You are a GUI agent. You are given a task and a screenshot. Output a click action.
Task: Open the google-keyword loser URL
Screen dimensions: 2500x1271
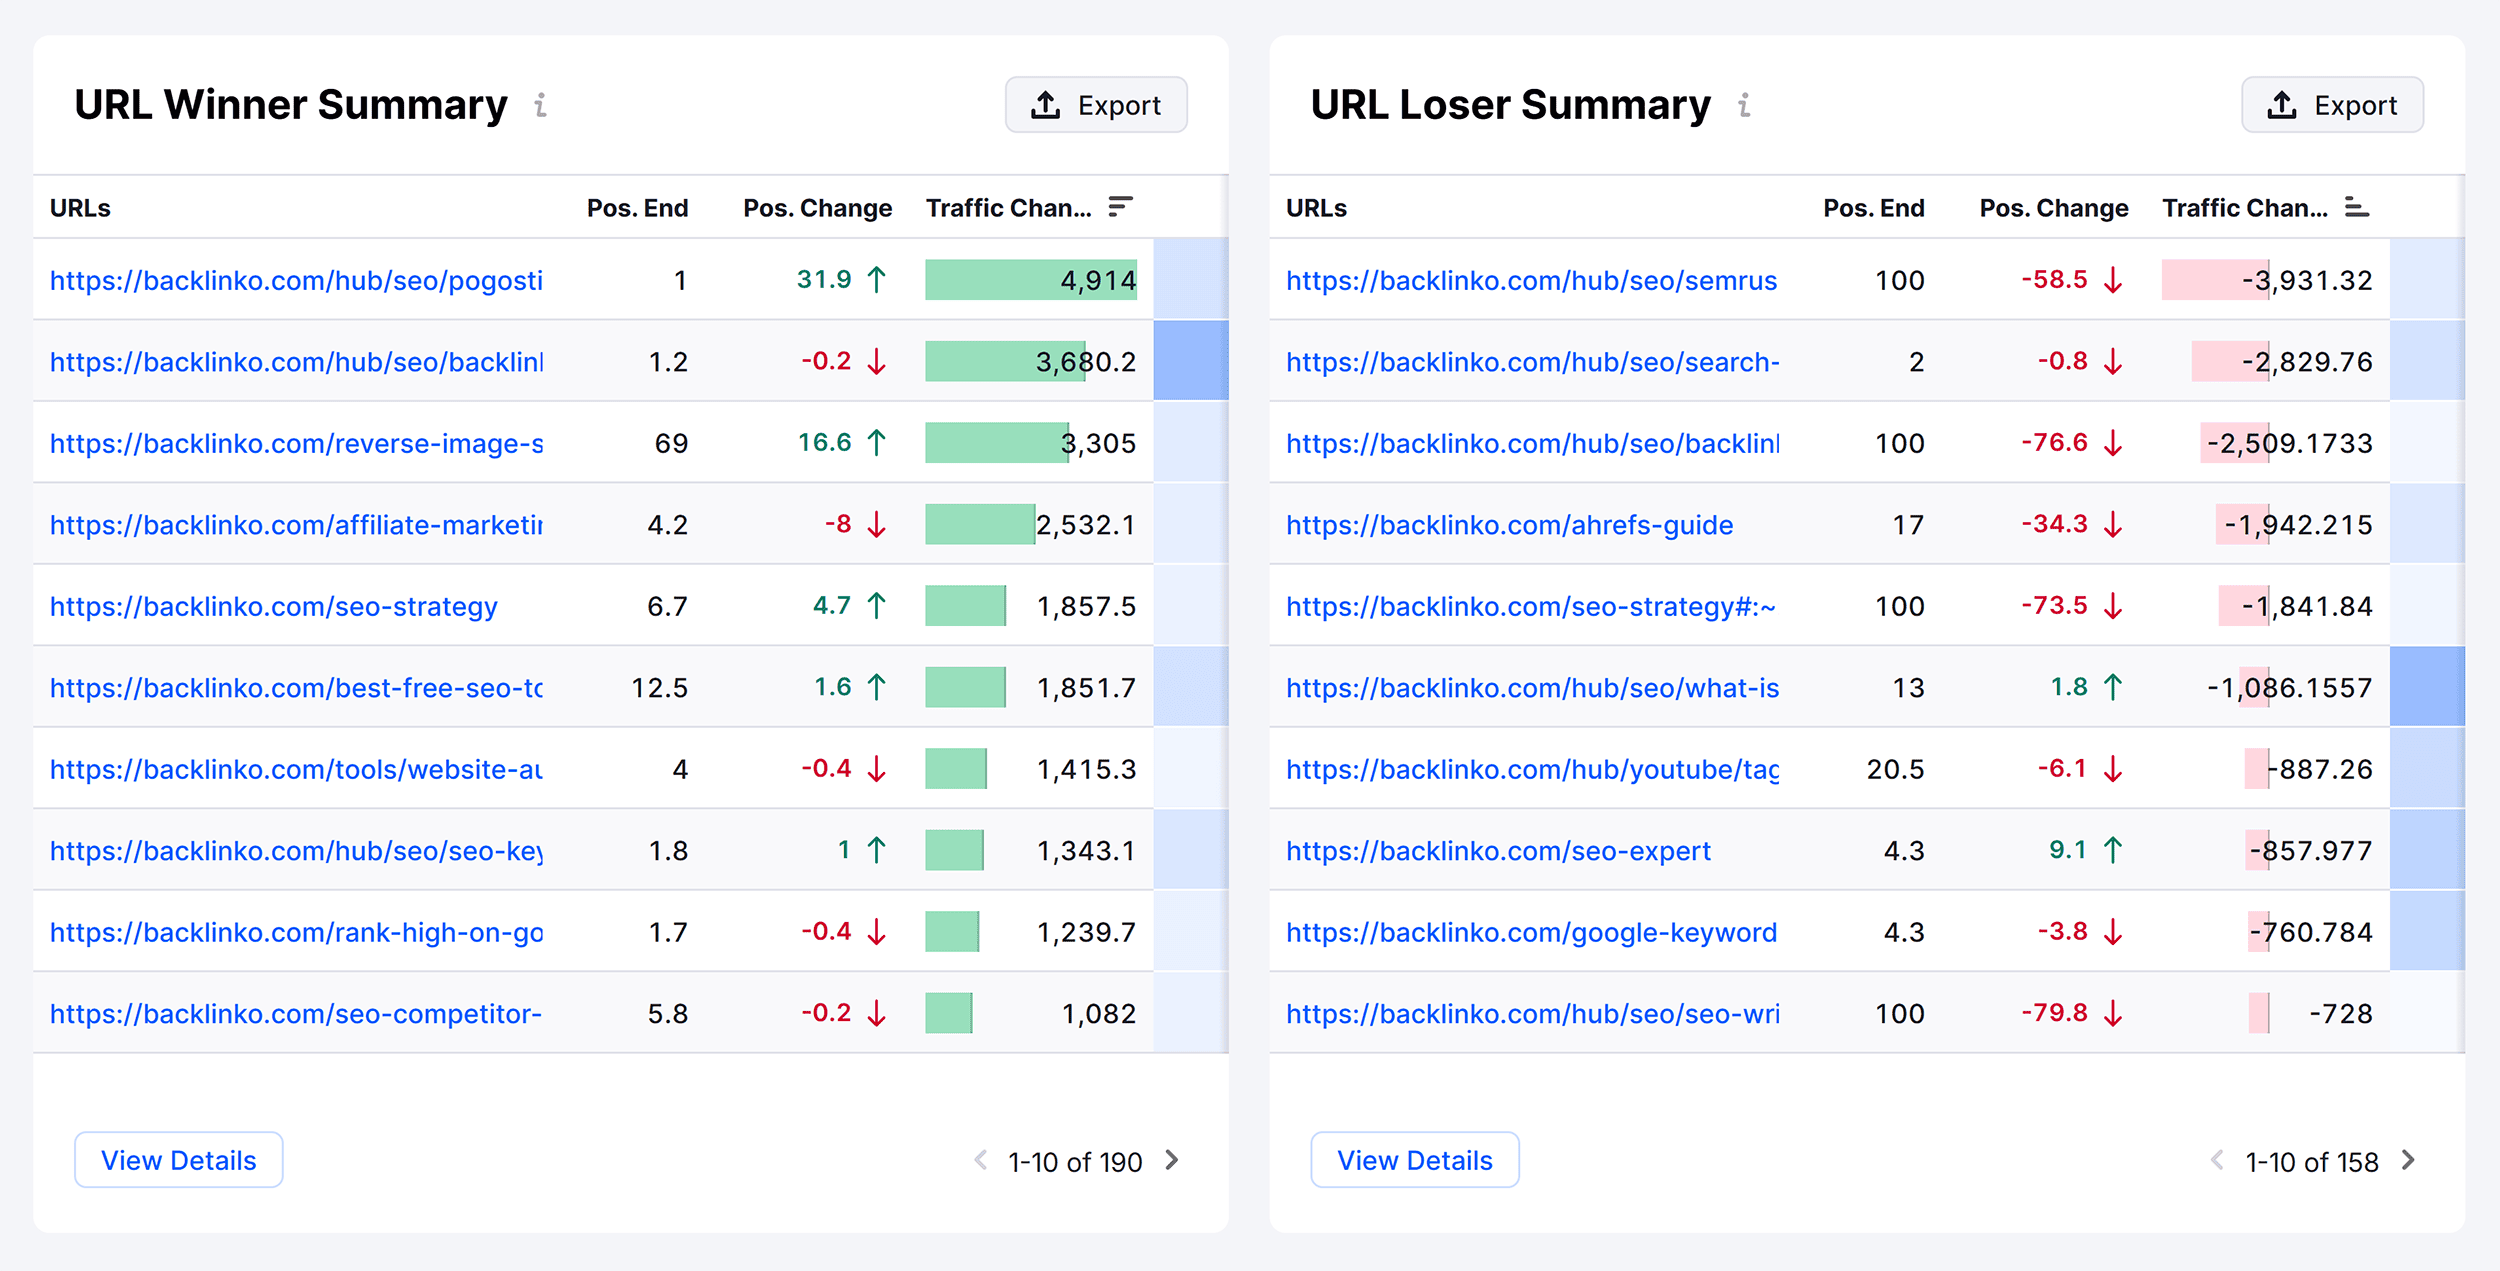tap(1532, 932)
